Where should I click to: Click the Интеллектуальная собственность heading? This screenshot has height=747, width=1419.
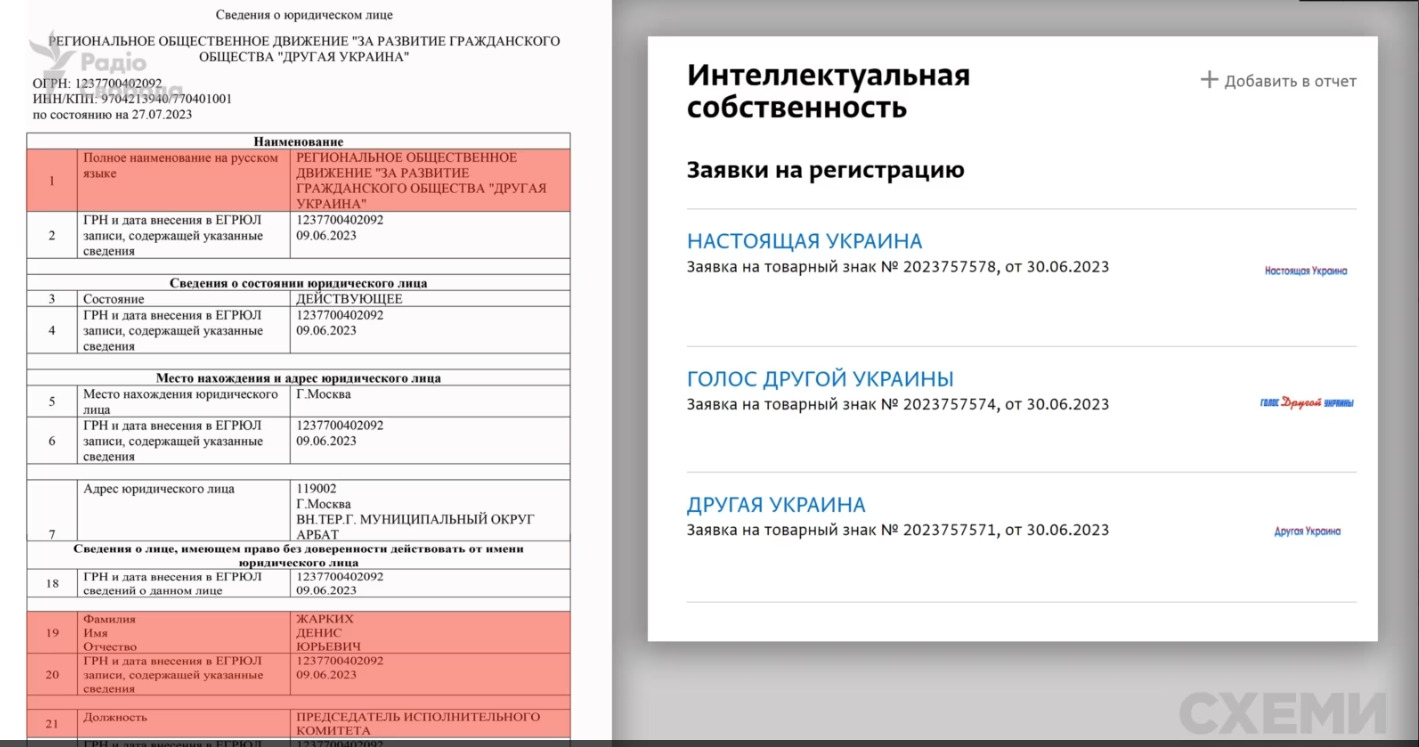pos(828,91)
